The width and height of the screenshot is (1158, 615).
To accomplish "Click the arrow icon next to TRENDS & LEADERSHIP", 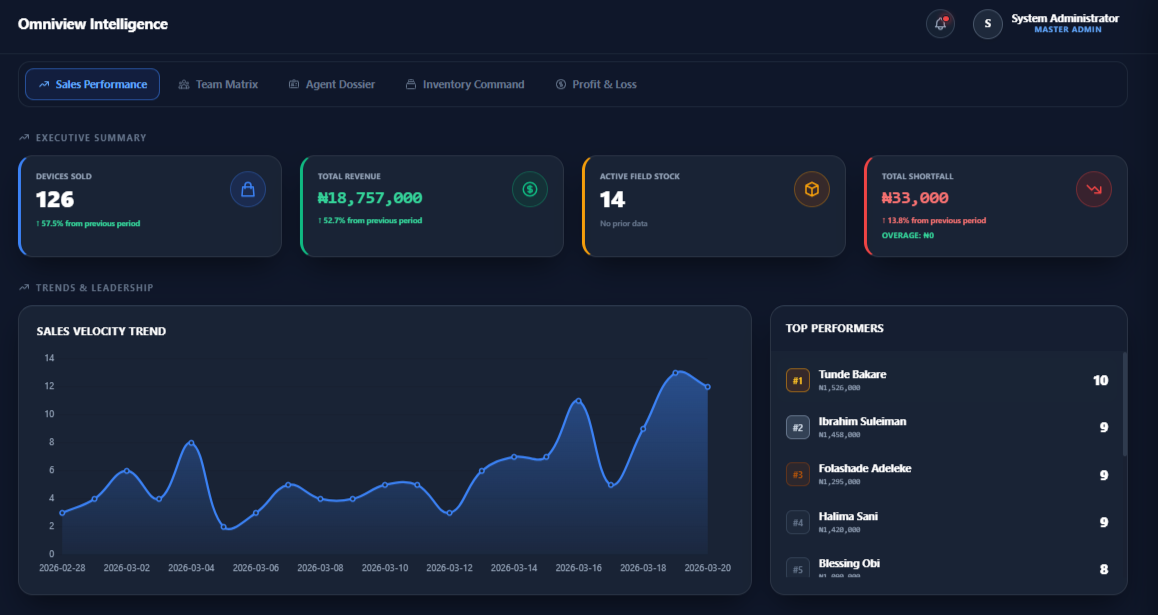I will [23, 287].
